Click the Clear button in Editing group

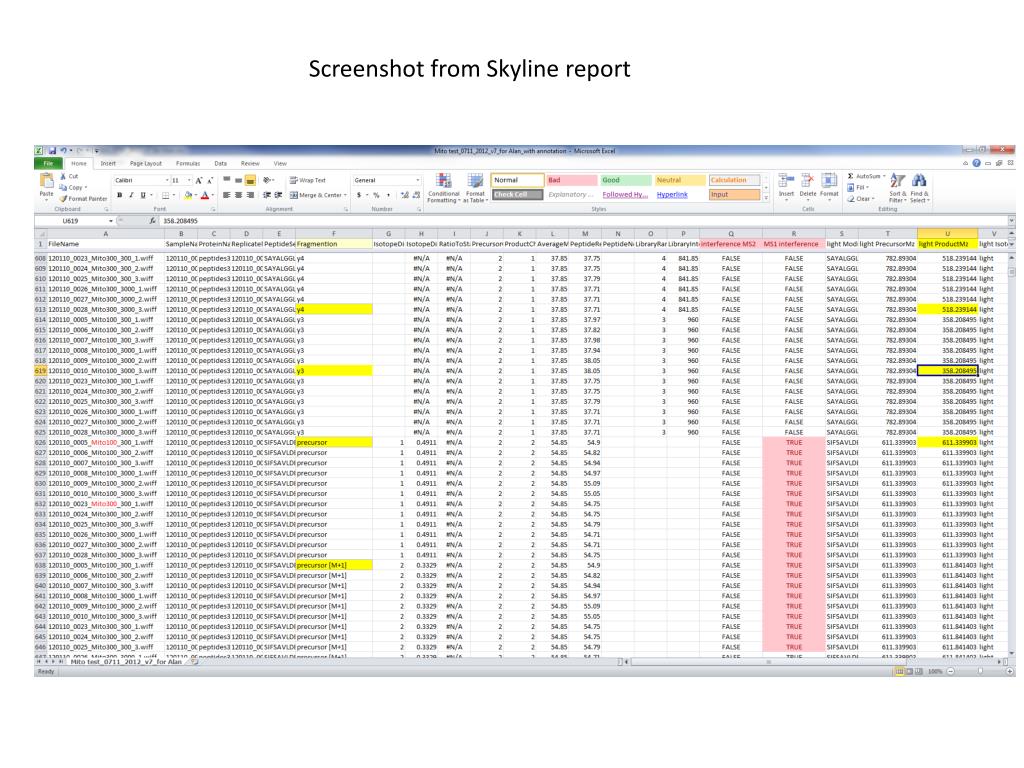[861, 199]
